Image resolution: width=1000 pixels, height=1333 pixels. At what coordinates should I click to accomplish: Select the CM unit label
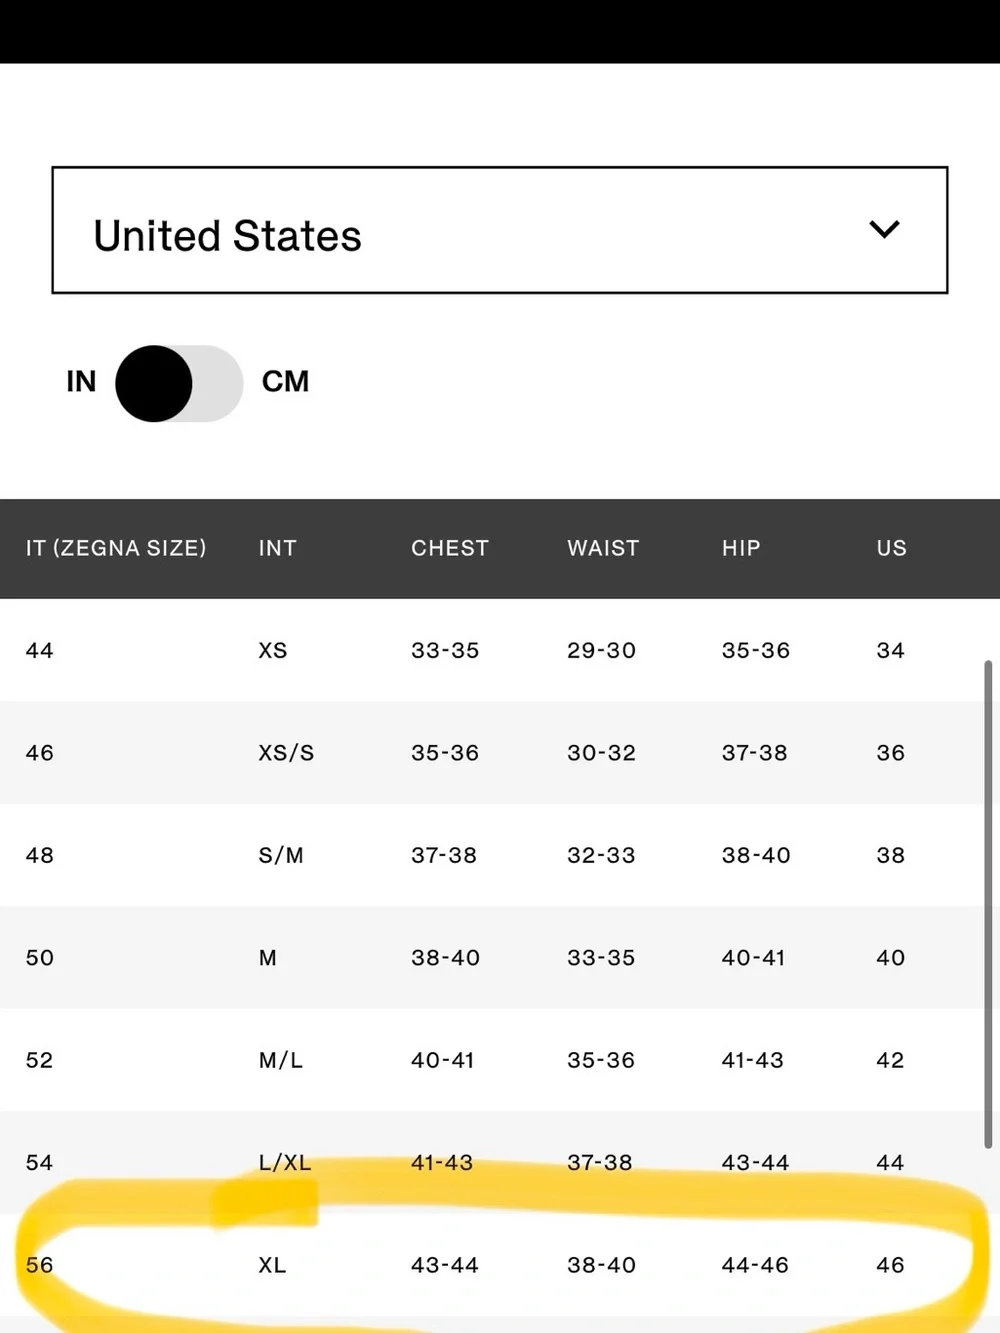(x=286, y=381)
